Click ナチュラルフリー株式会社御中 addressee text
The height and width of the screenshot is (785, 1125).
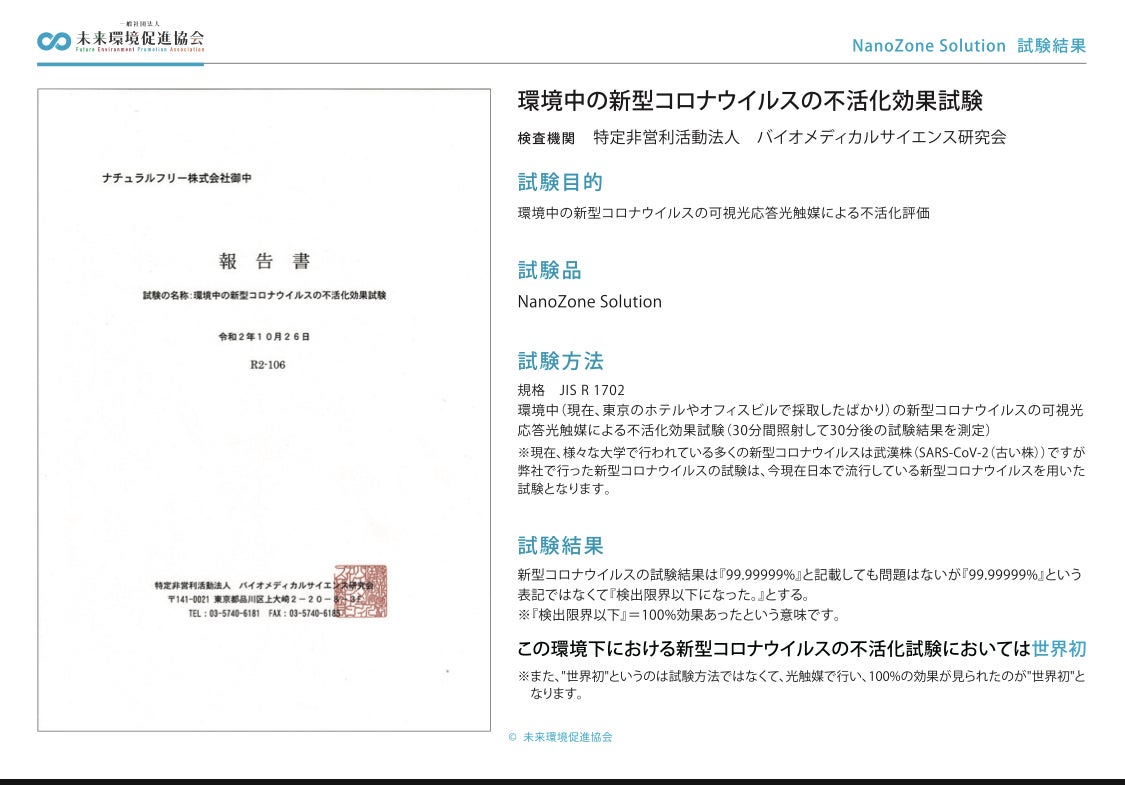point(177,178)
